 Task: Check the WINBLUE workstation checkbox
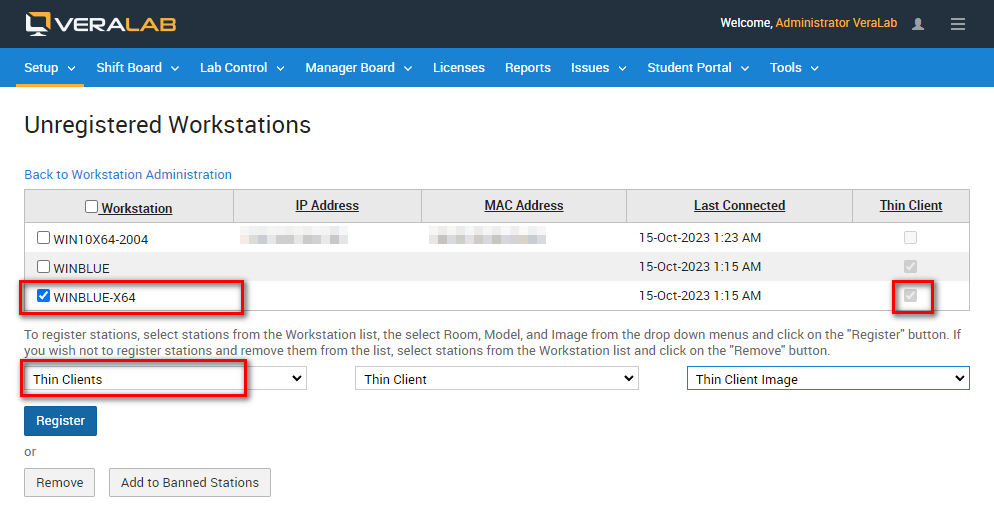coord(43,267)
